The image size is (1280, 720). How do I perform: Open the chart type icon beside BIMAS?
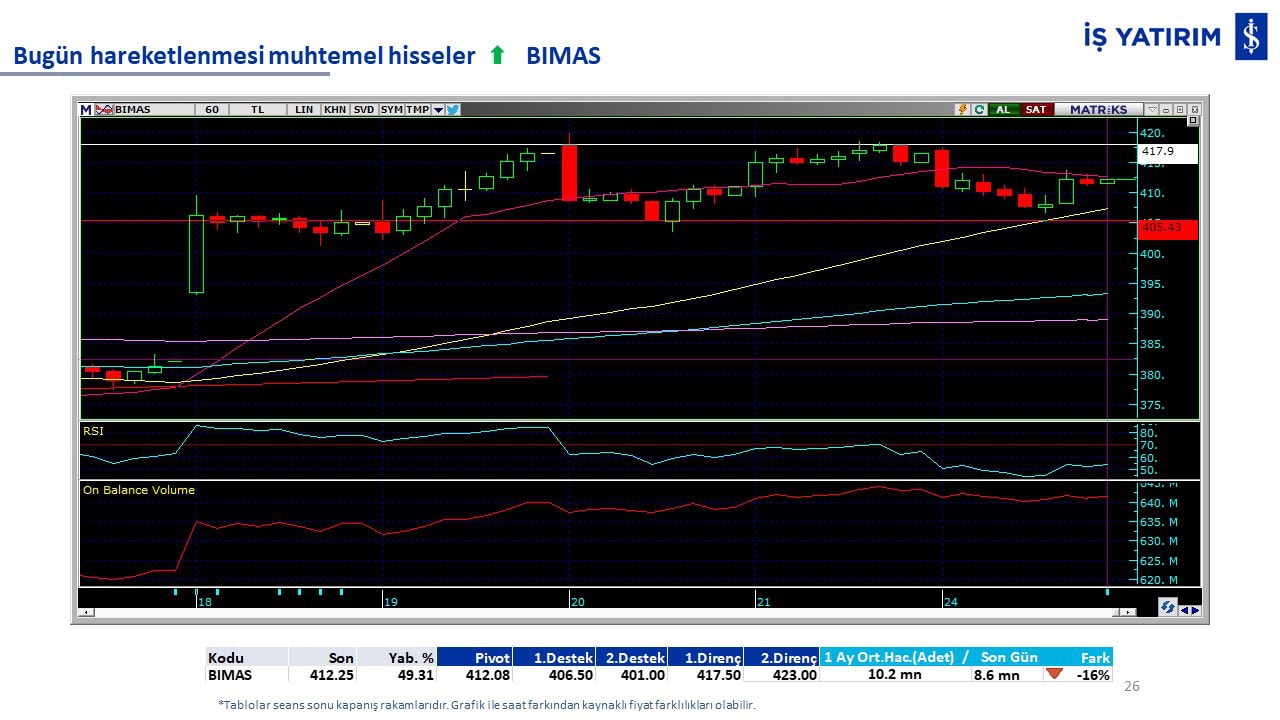[104, 110]
